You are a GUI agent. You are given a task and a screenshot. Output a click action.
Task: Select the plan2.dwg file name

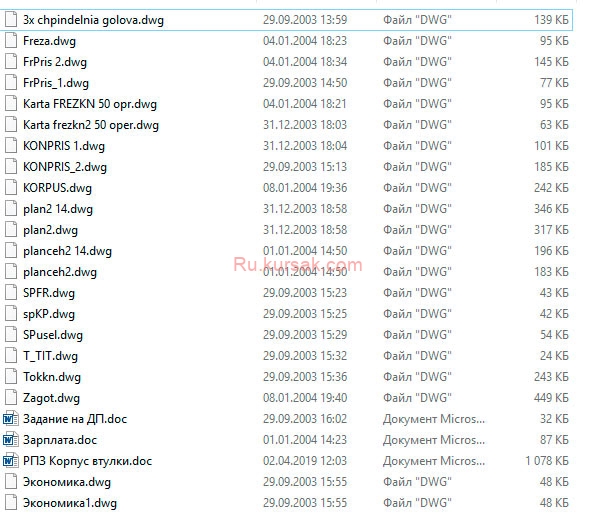(50, 230)
